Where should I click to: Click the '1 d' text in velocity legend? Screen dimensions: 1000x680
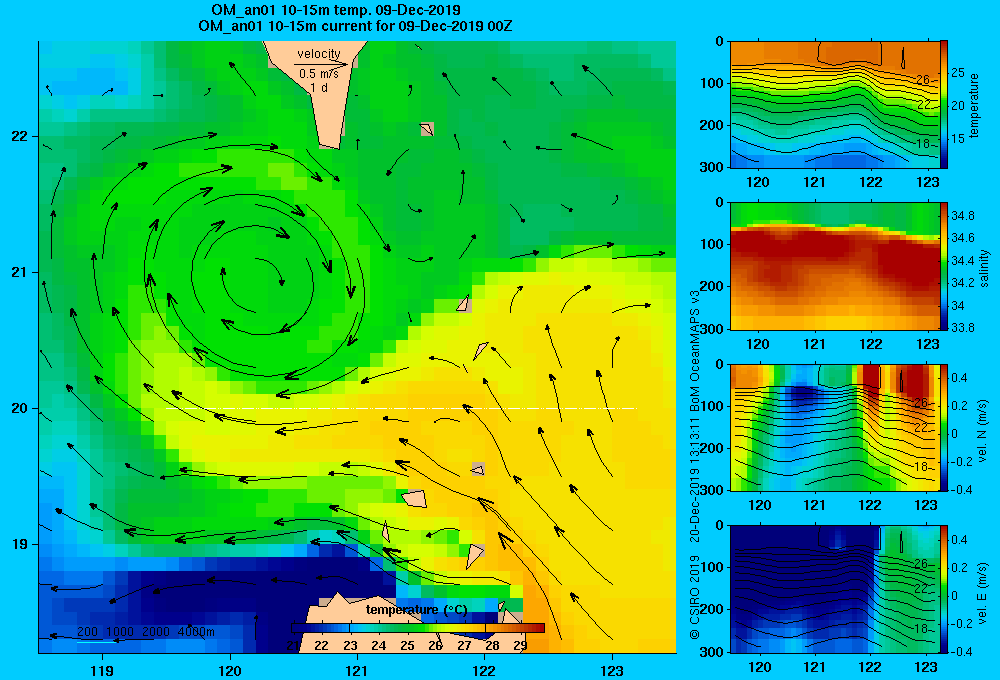tap(319, 88)
